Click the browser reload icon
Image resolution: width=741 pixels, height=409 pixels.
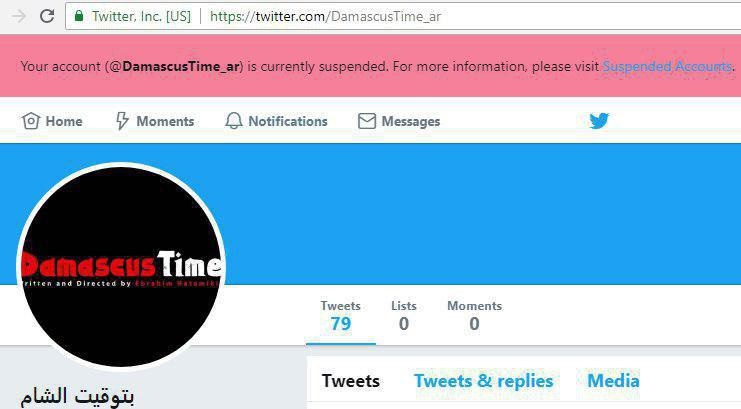(x=47, y=16)
